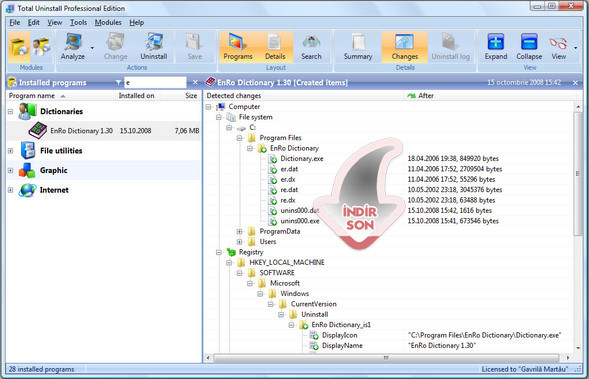Select the DisplayIcon registry value icon

coord(314,335)
